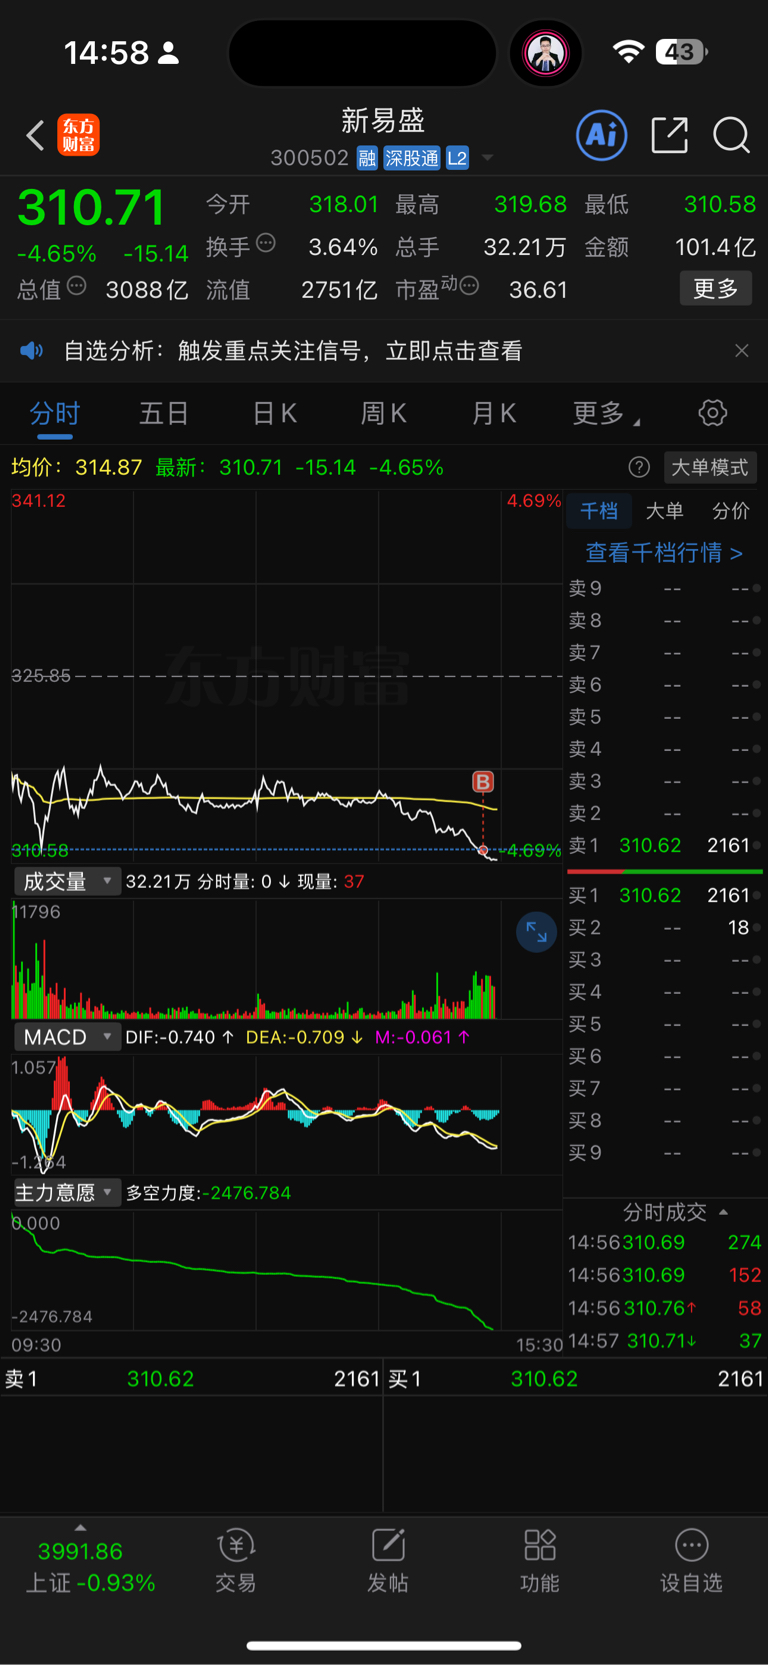This screenshot has width=768, height=1665.
Task: Toggle 大单模式 button
Action: [x=709, y=467]
